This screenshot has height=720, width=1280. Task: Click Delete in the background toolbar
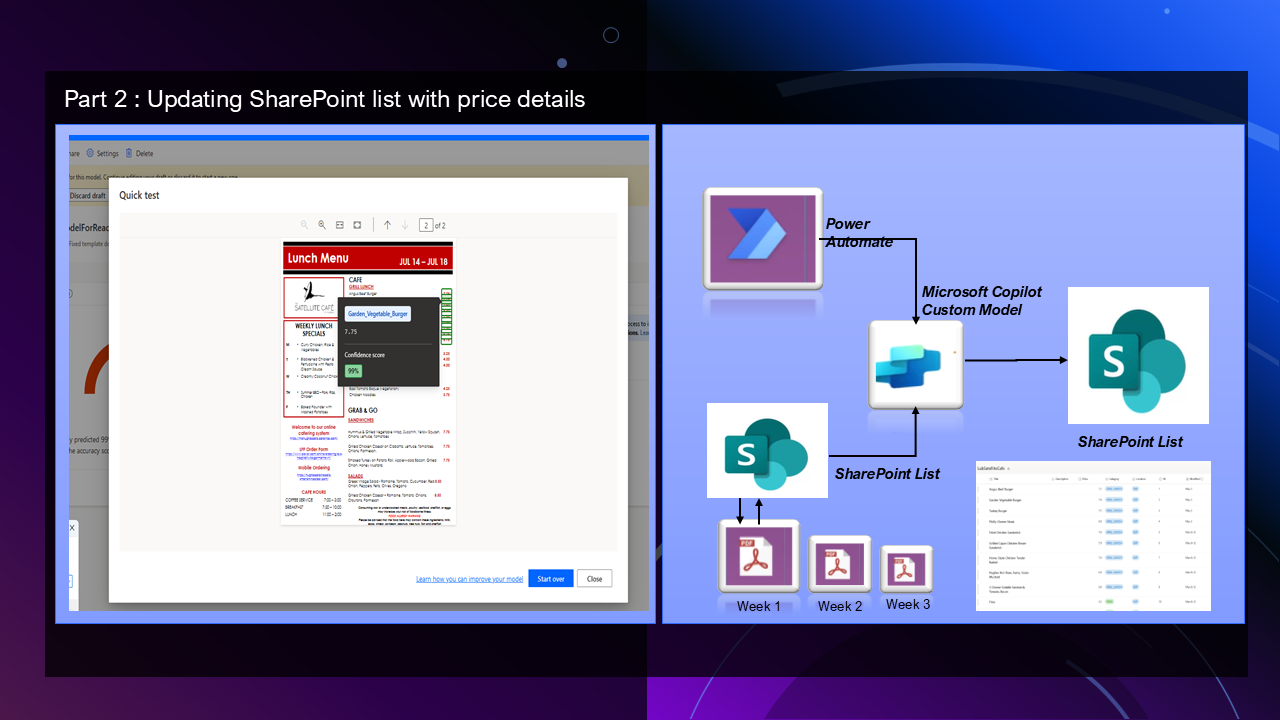point(139,153)
